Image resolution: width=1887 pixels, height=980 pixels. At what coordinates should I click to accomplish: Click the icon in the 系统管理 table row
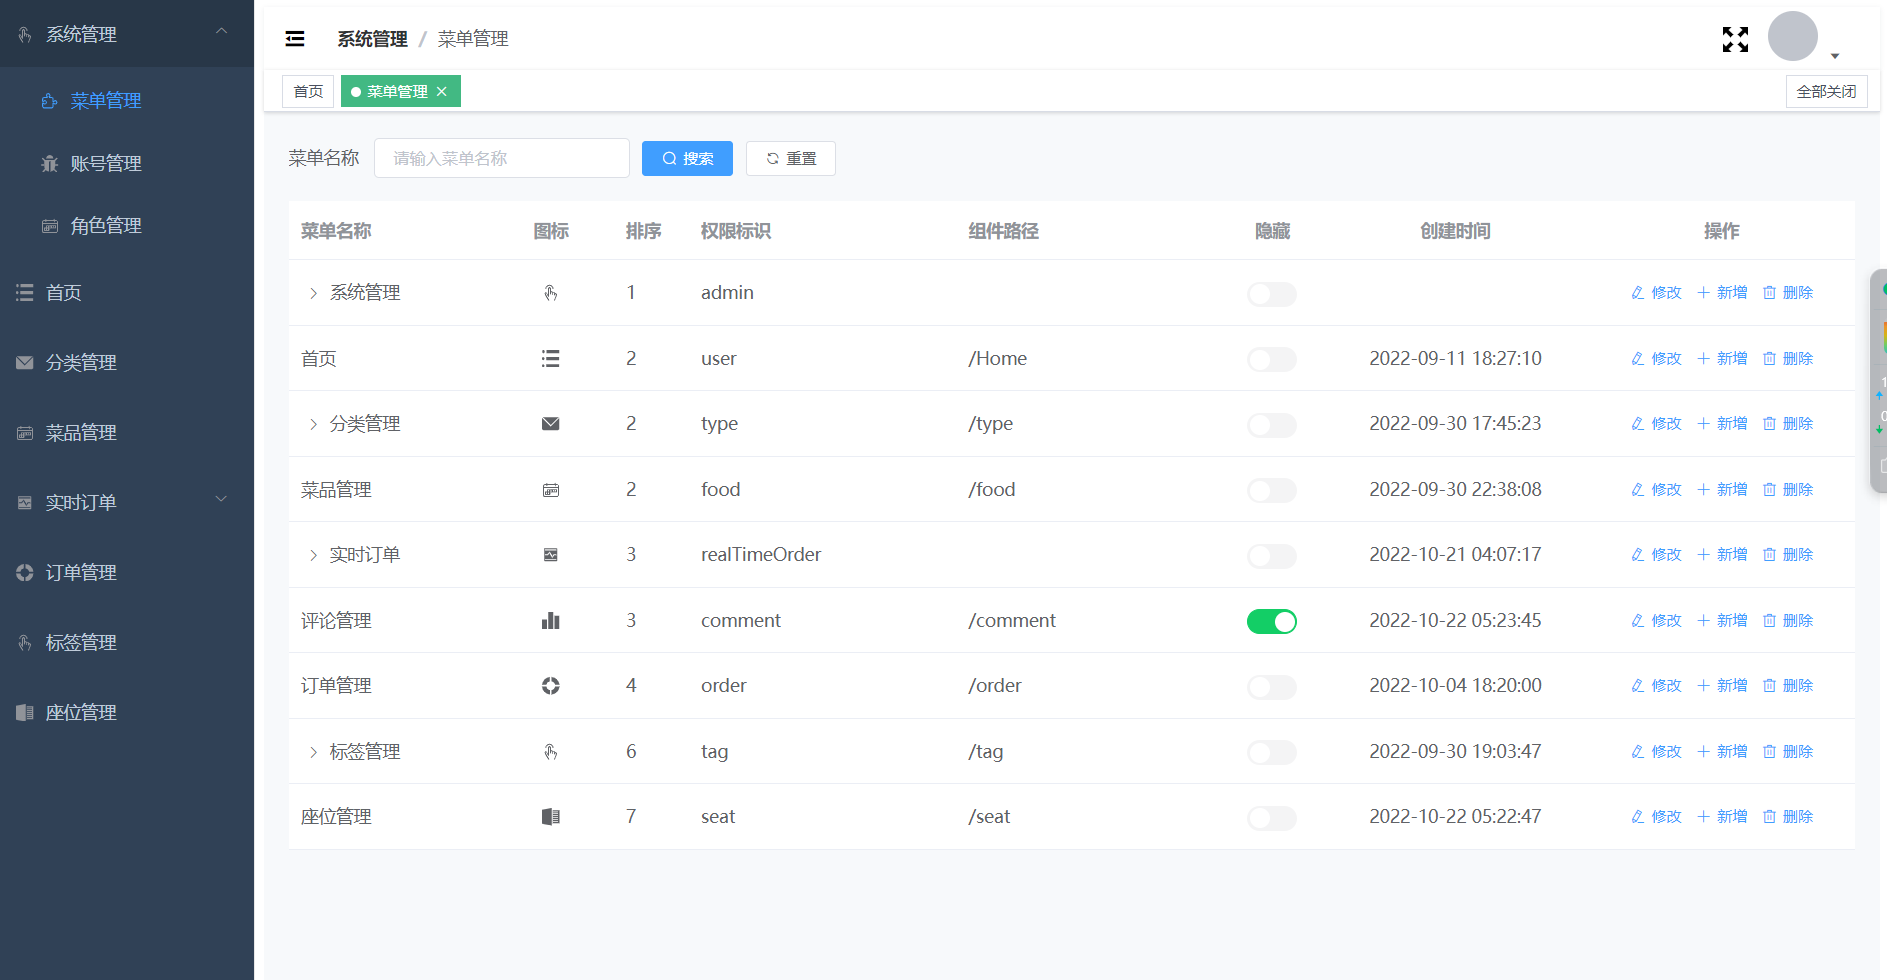550,293
